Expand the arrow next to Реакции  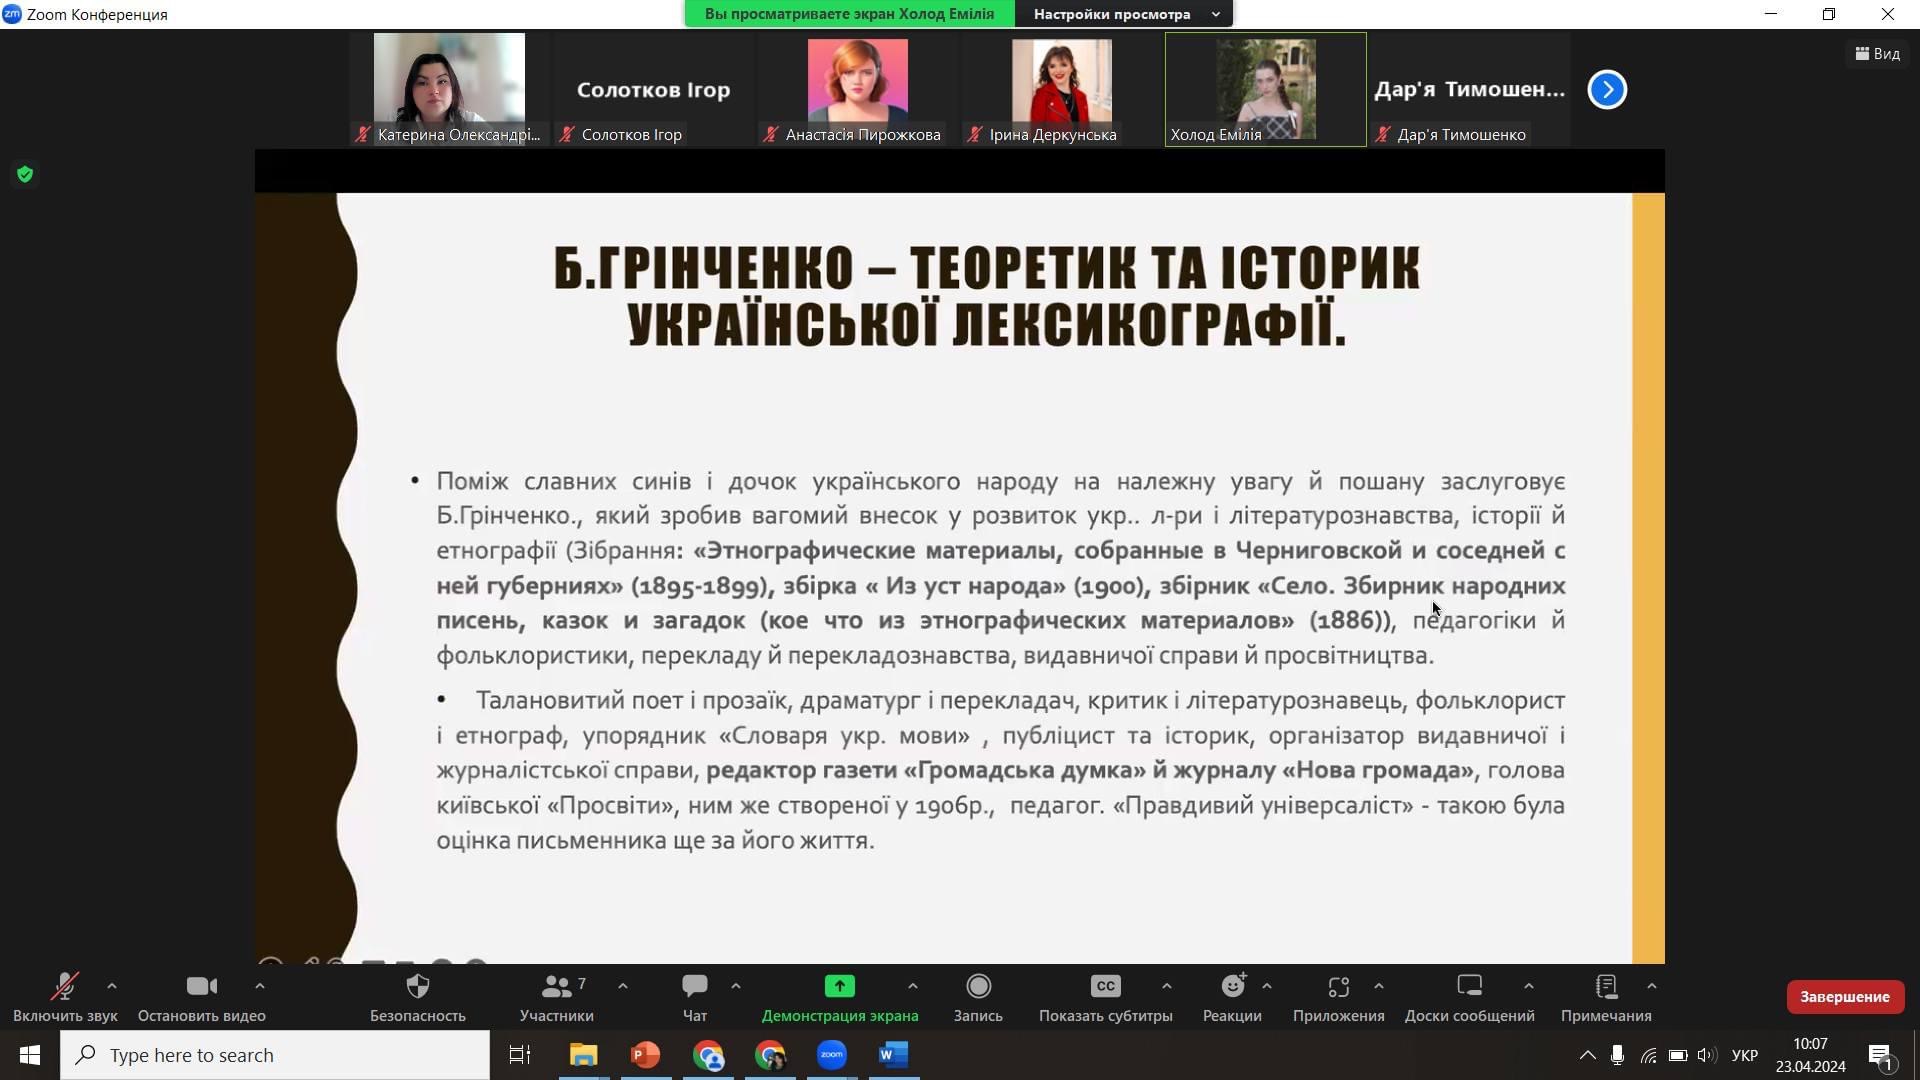coord(1267,987)
